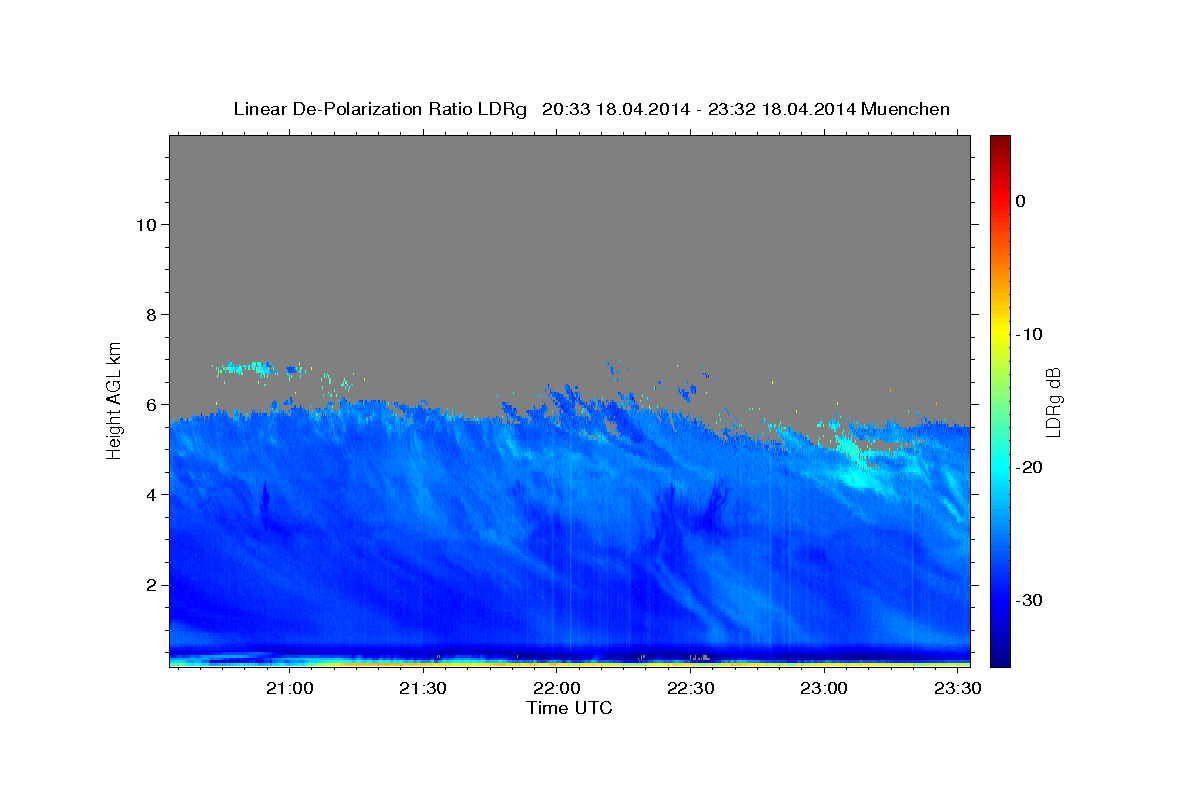Click the 22:30 time tick label
The height and width of the screenshot is (800, 1200).
pos(690,688)
